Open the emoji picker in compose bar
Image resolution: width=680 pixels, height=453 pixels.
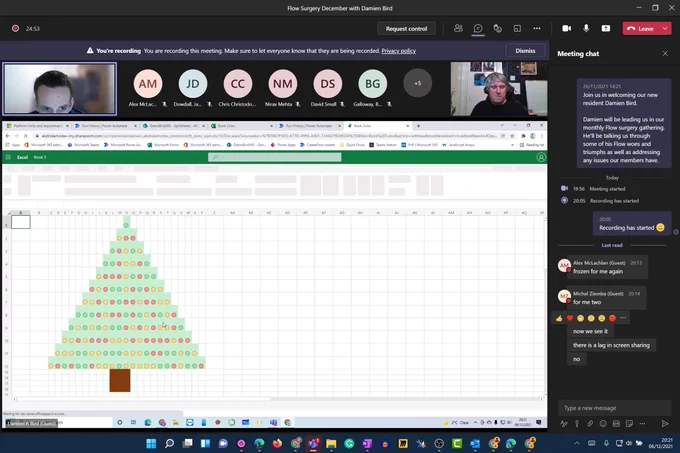point(603,424)
